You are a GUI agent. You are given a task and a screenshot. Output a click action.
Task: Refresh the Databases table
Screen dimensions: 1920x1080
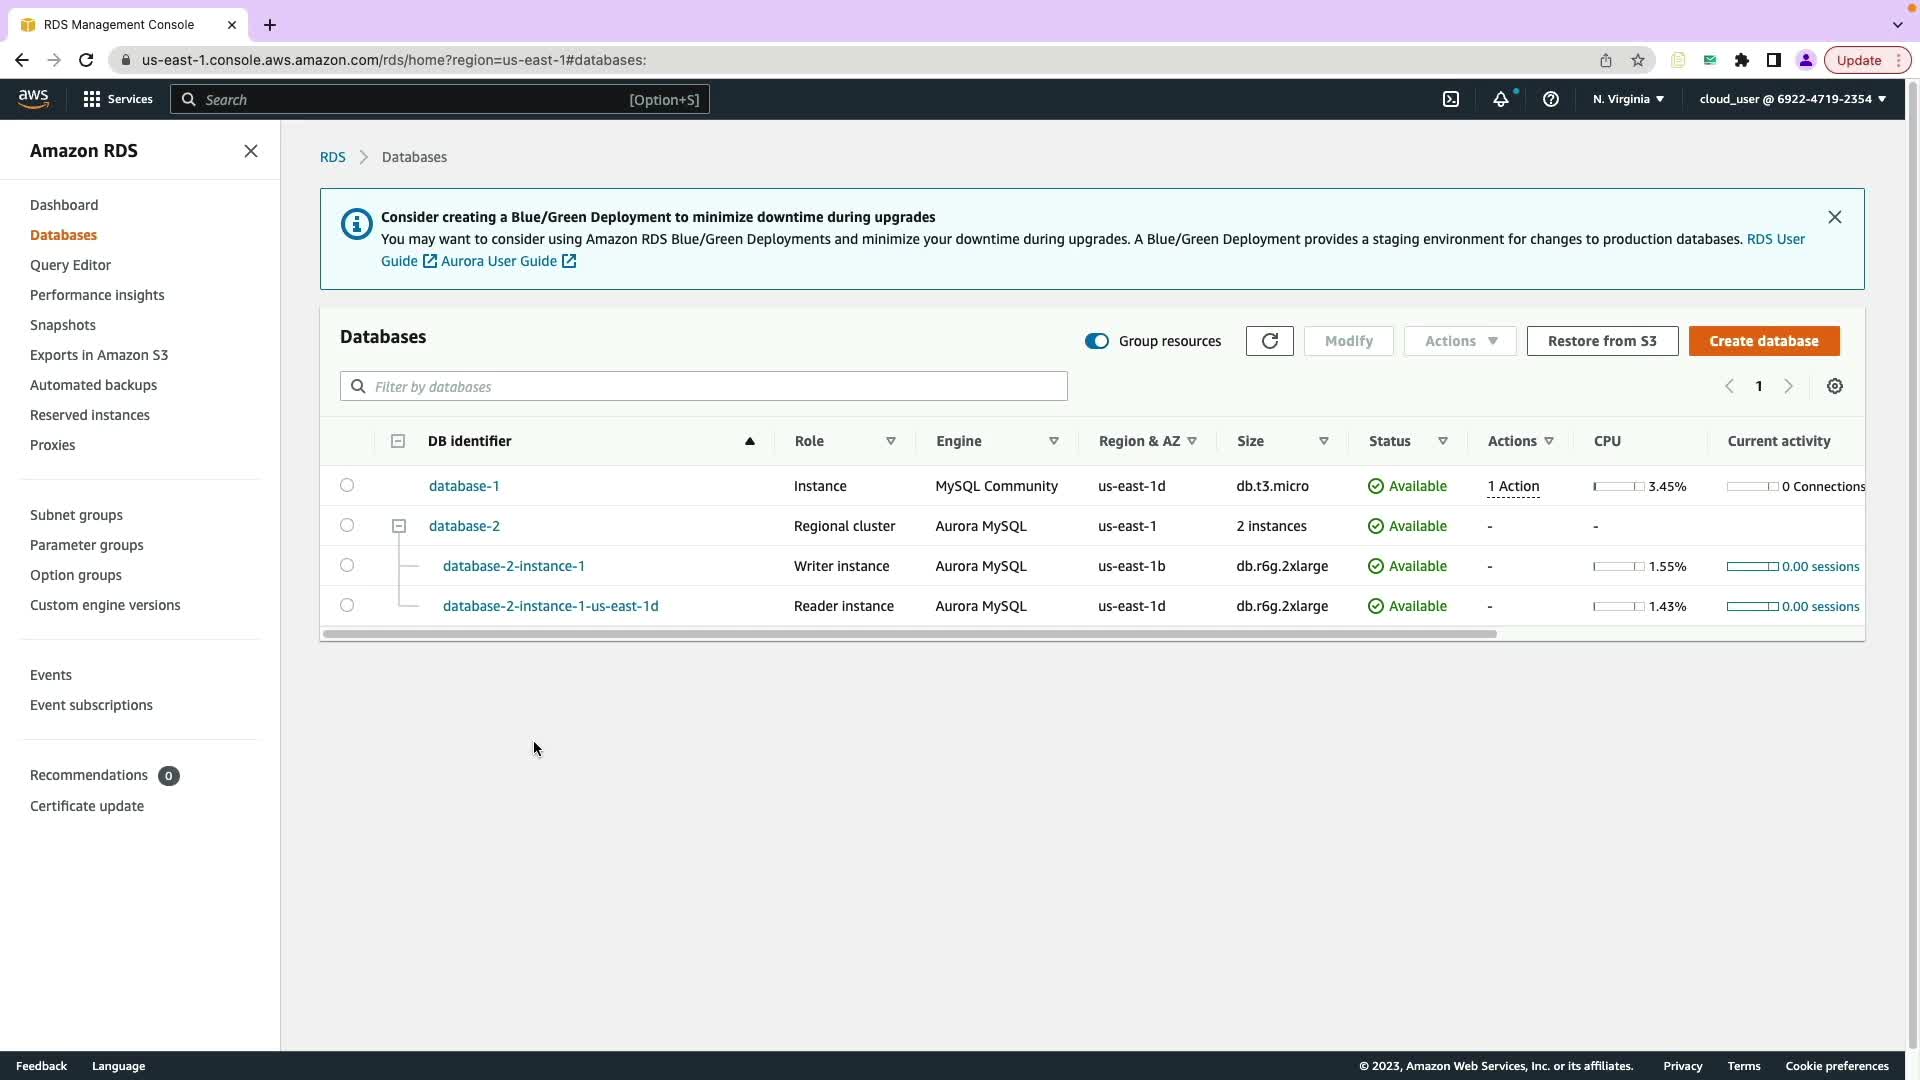coord(1269,341)
